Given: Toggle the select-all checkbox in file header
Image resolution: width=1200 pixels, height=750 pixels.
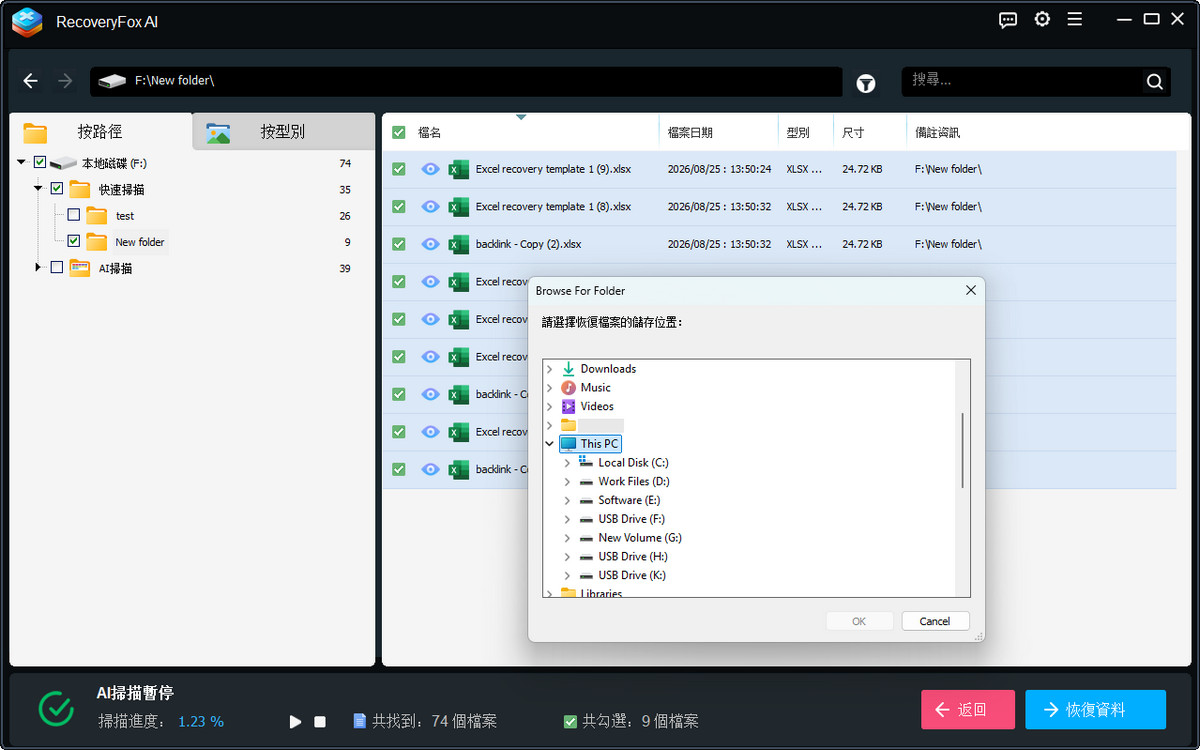Looking at the screenshot, I should click(x=399, y=132).
